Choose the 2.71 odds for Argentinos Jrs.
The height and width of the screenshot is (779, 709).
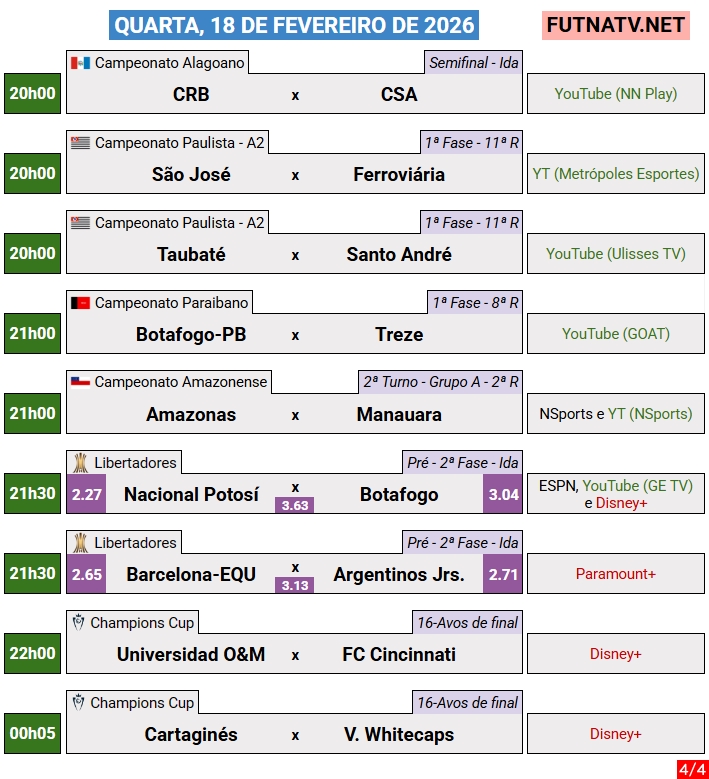[x=503, y=574]
